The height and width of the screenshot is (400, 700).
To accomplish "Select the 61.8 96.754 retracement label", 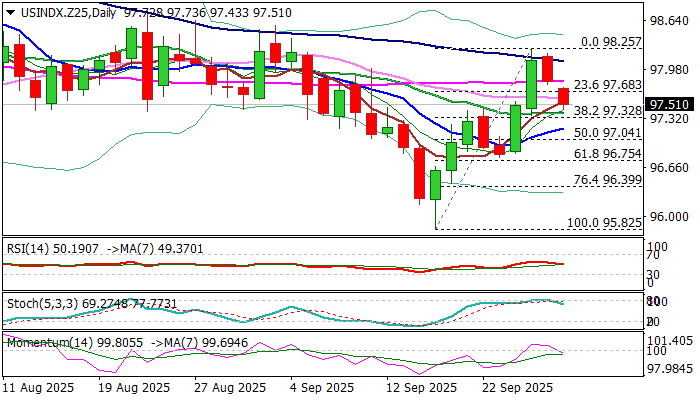I will tap(608, 154).
